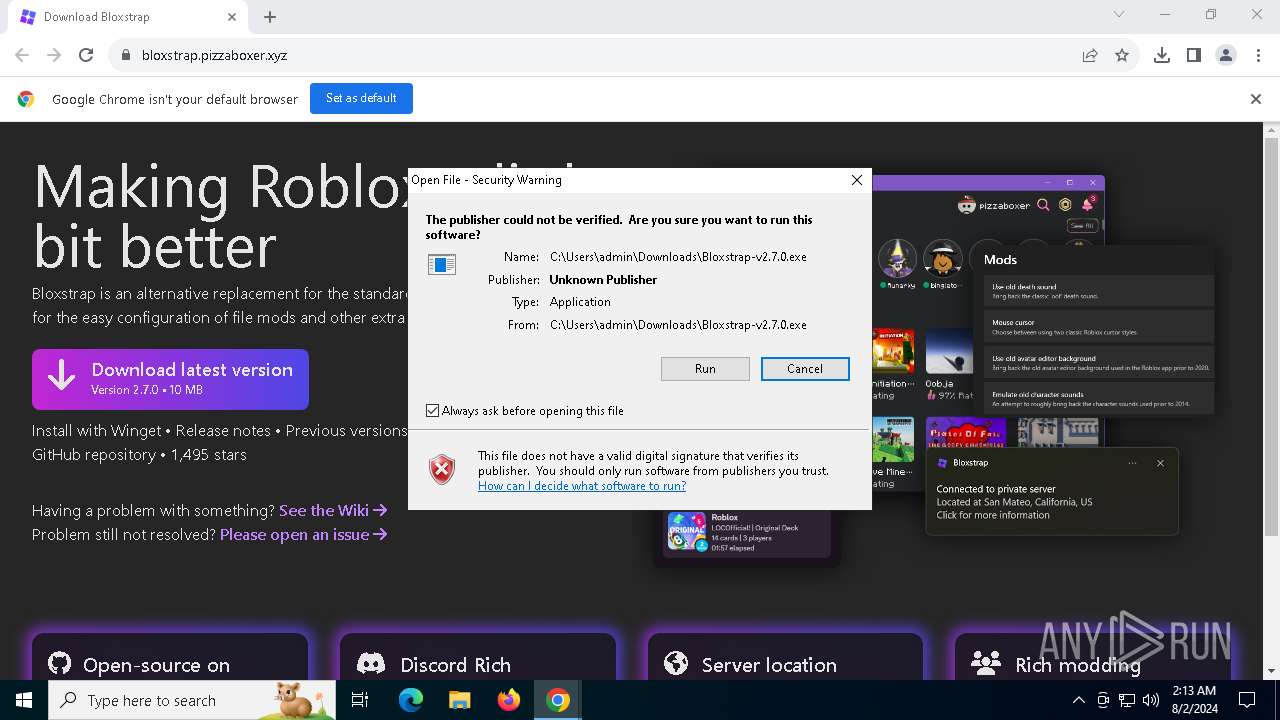Show hidden system tray icons
This screenshot has width=1280, height=720.
(1078, 700)
